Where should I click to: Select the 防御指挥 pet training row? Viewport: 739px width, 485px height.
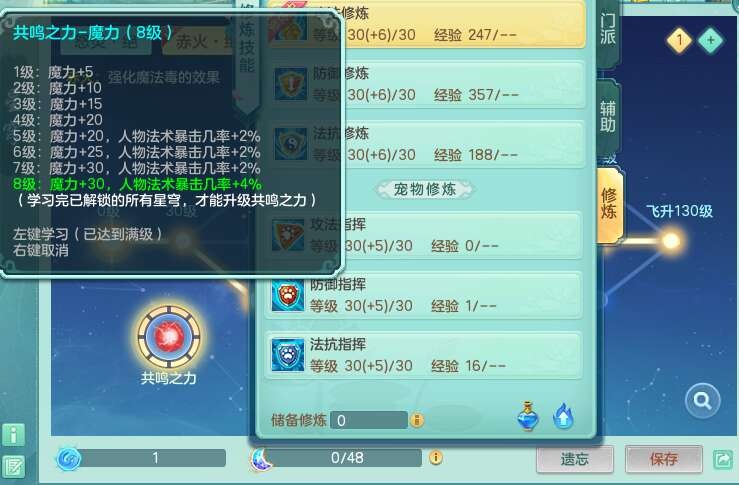424,296
